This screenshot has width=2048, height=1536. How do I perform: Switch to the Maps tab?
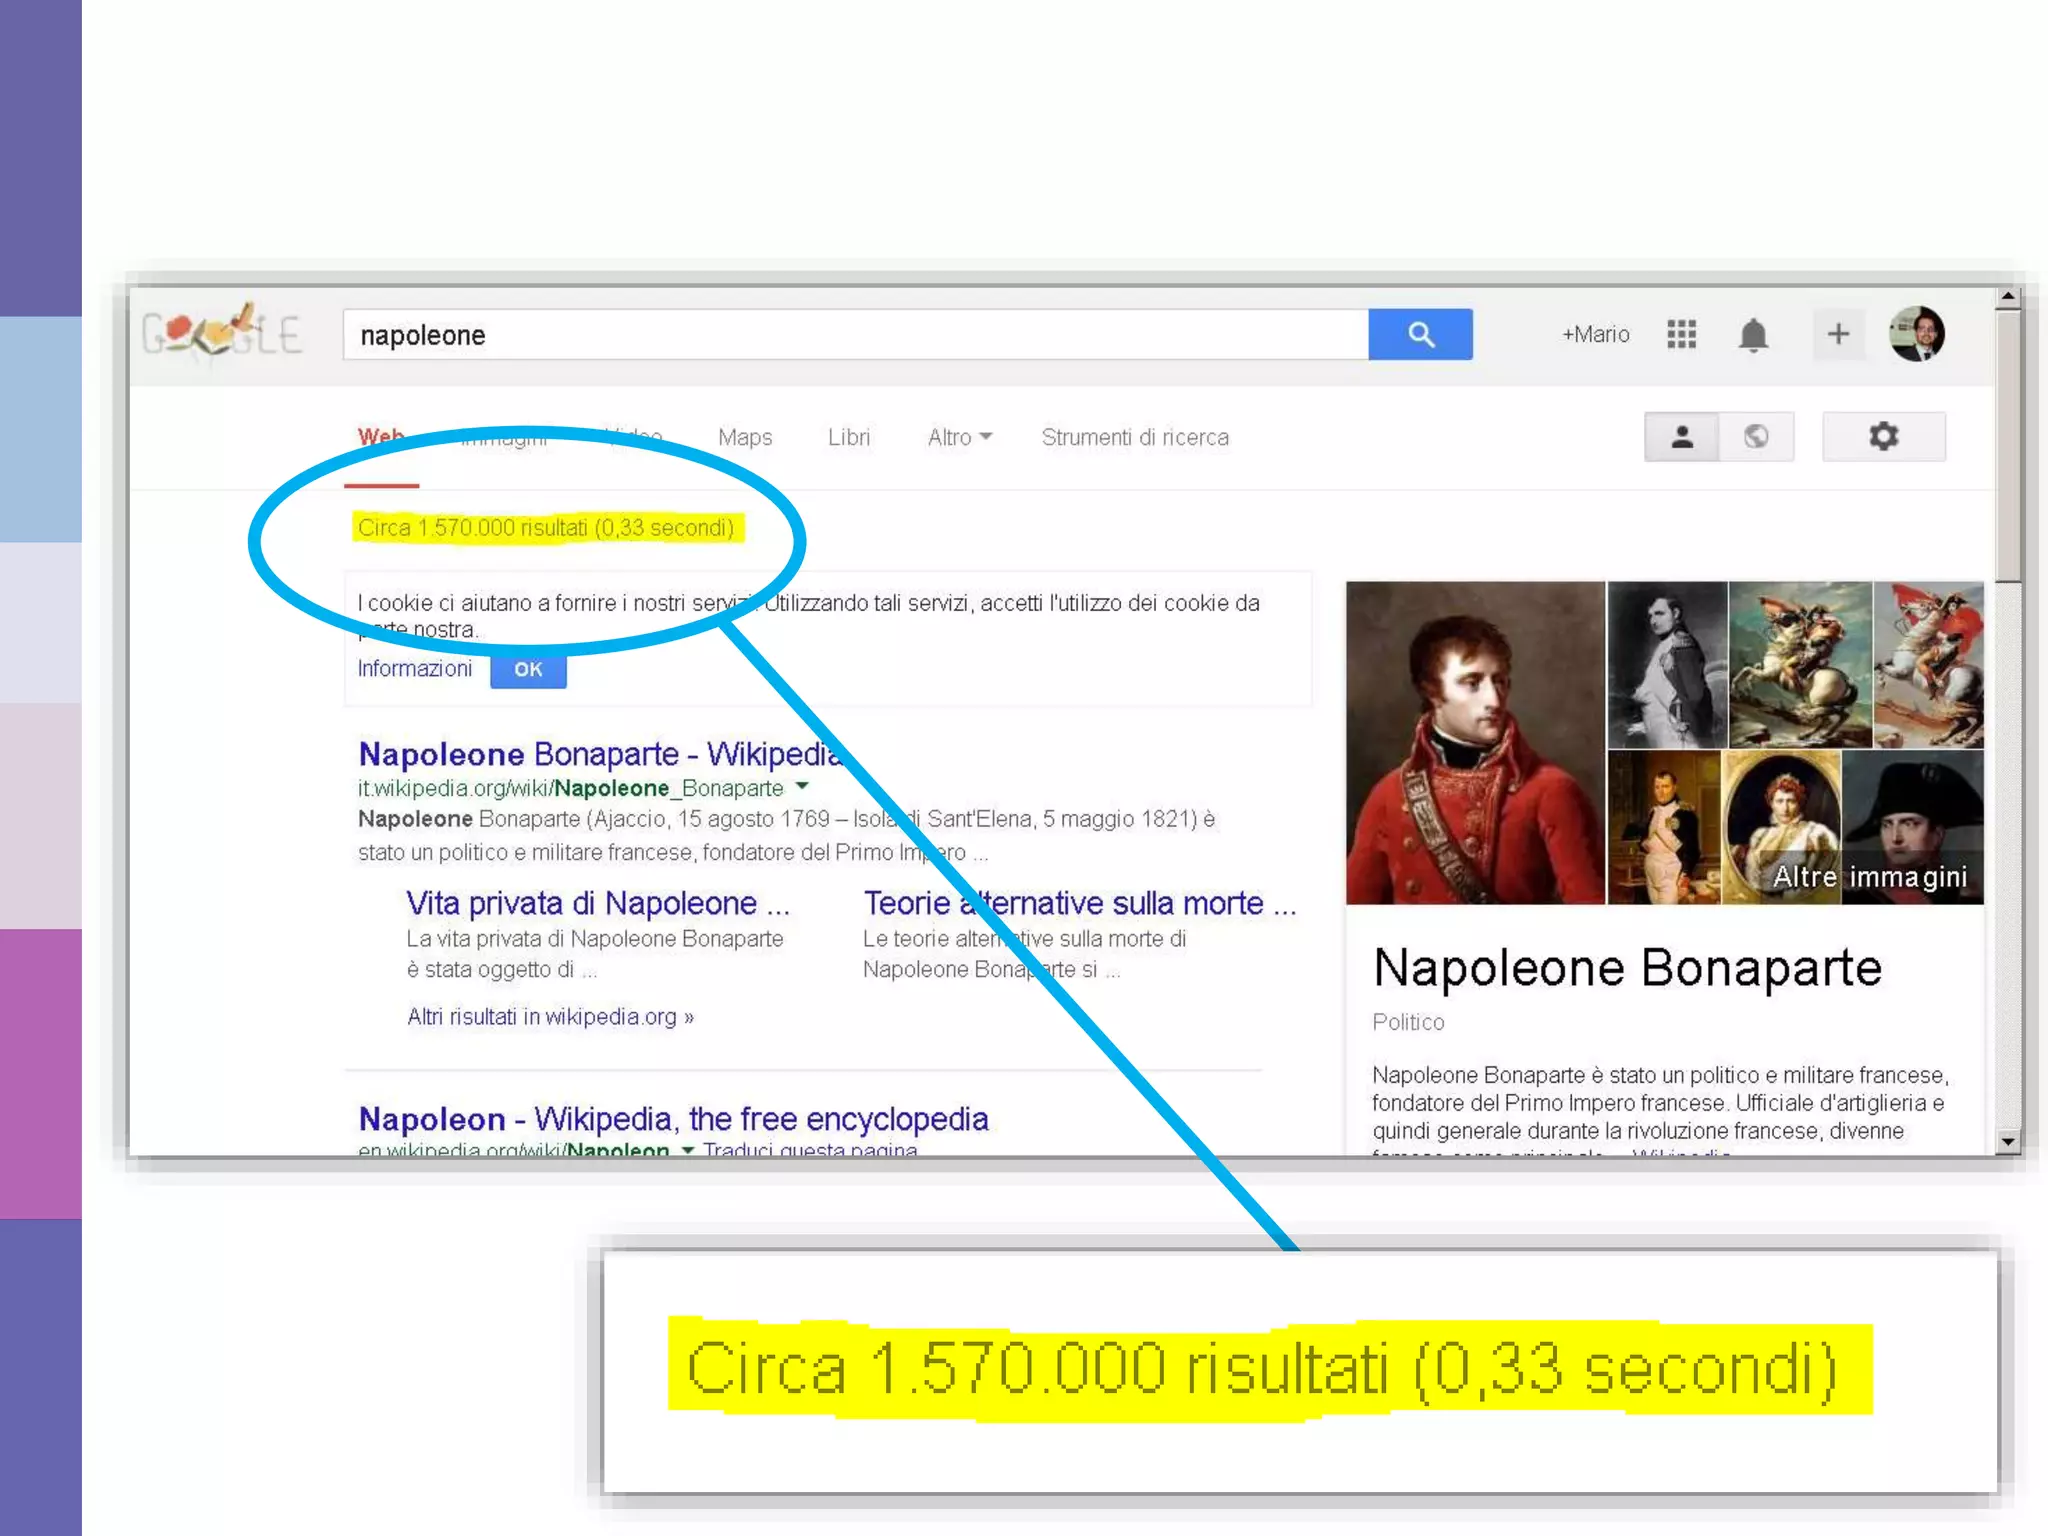745,437
